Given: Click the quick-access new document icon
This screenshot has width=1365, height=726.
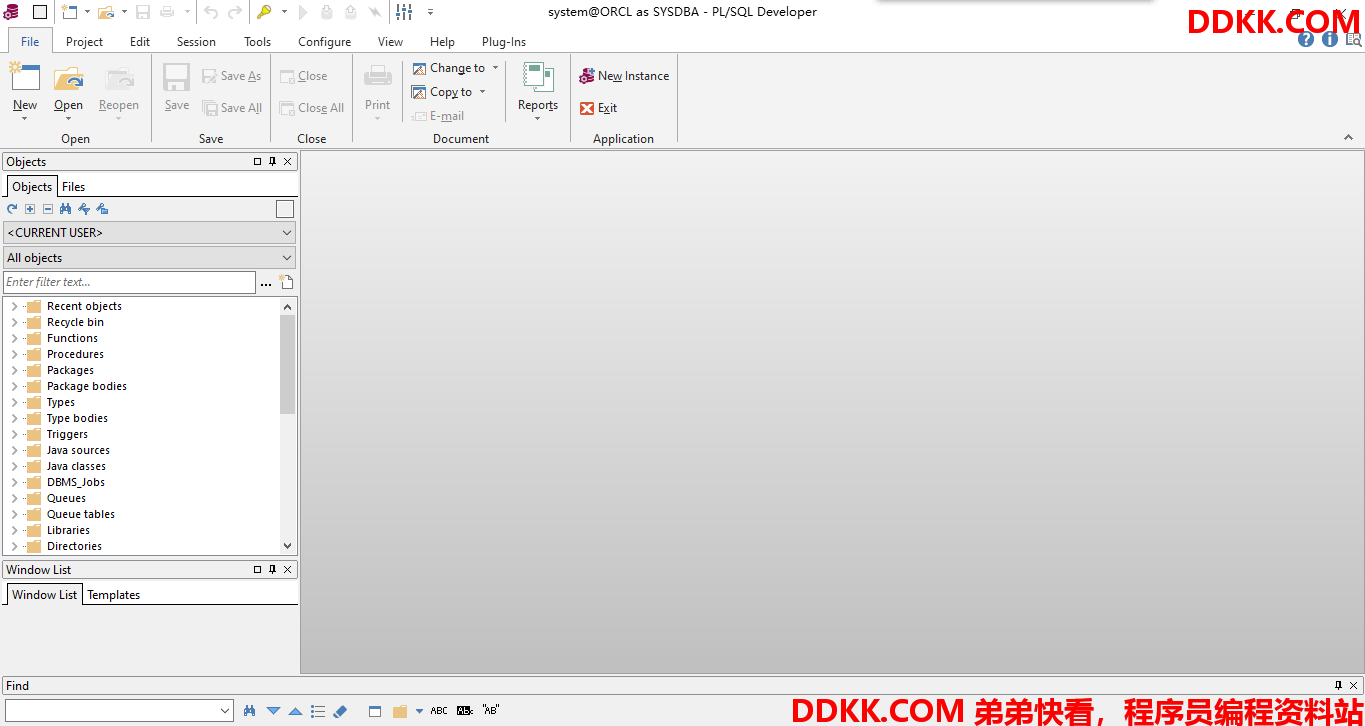Looking at the screenshot, I should pos(69,12).
